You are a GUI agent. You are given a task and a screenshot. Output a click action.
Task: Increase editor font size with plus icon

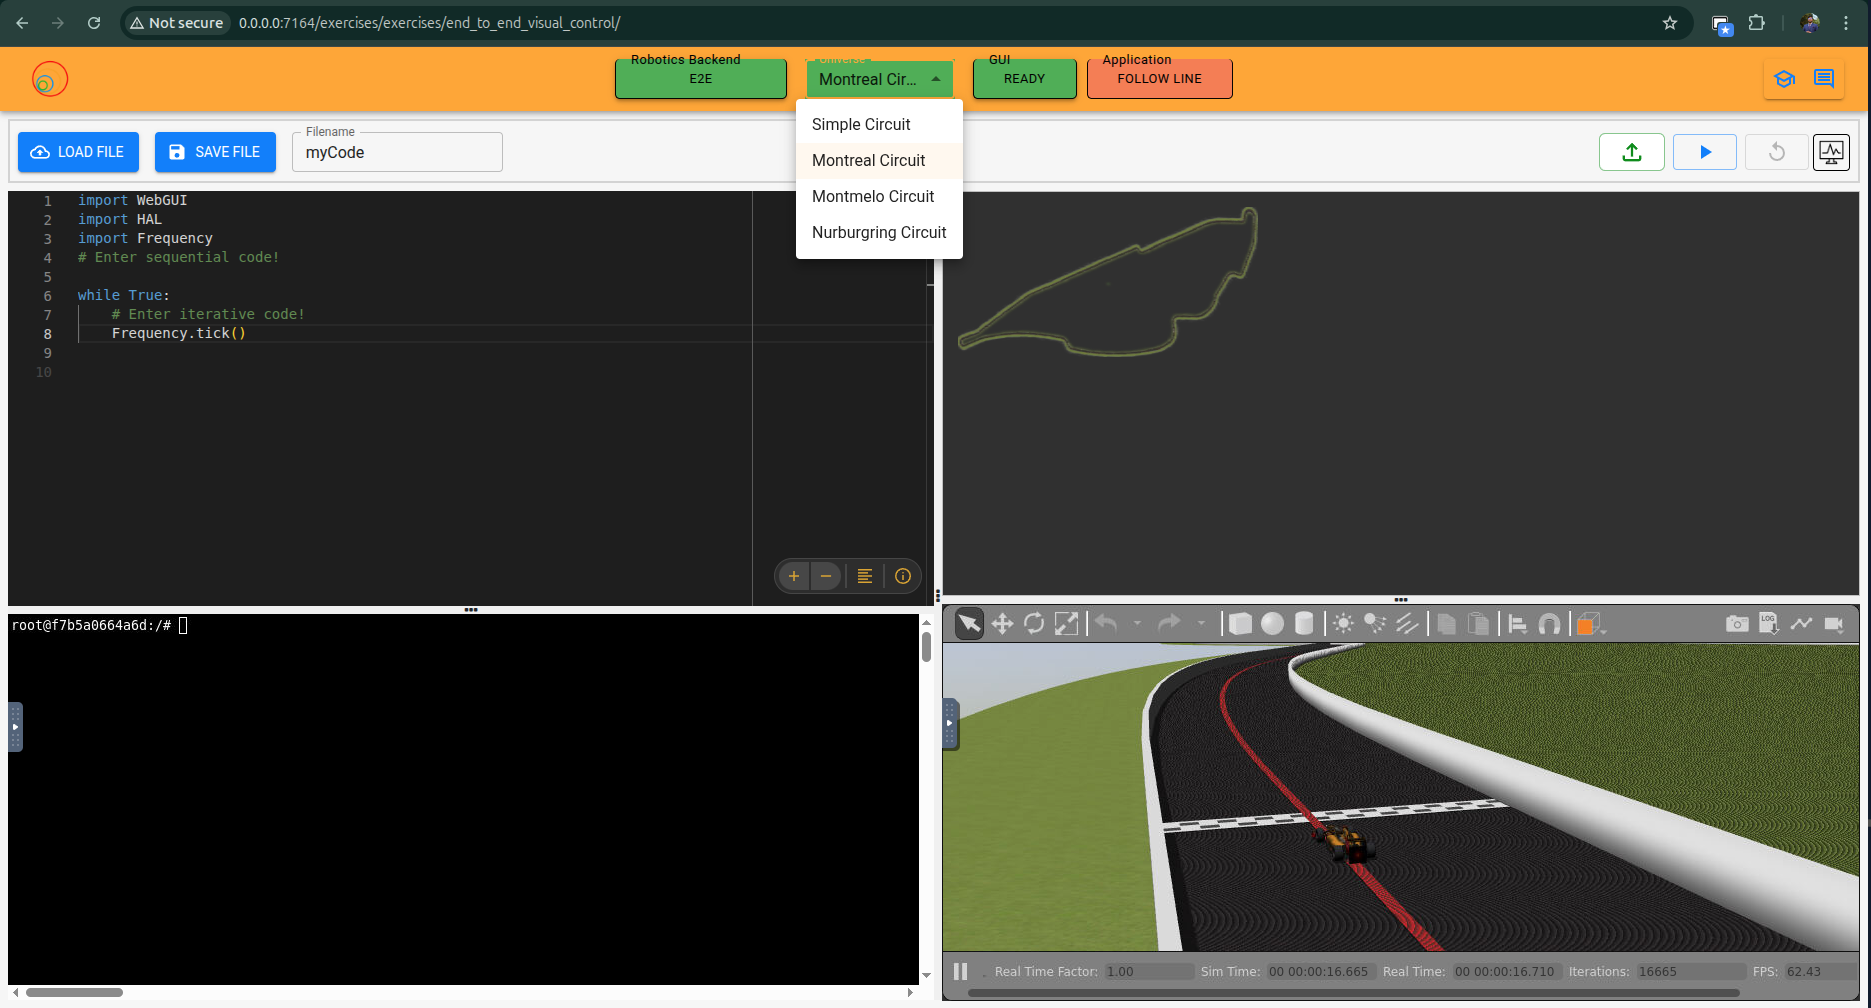[794, 576]
